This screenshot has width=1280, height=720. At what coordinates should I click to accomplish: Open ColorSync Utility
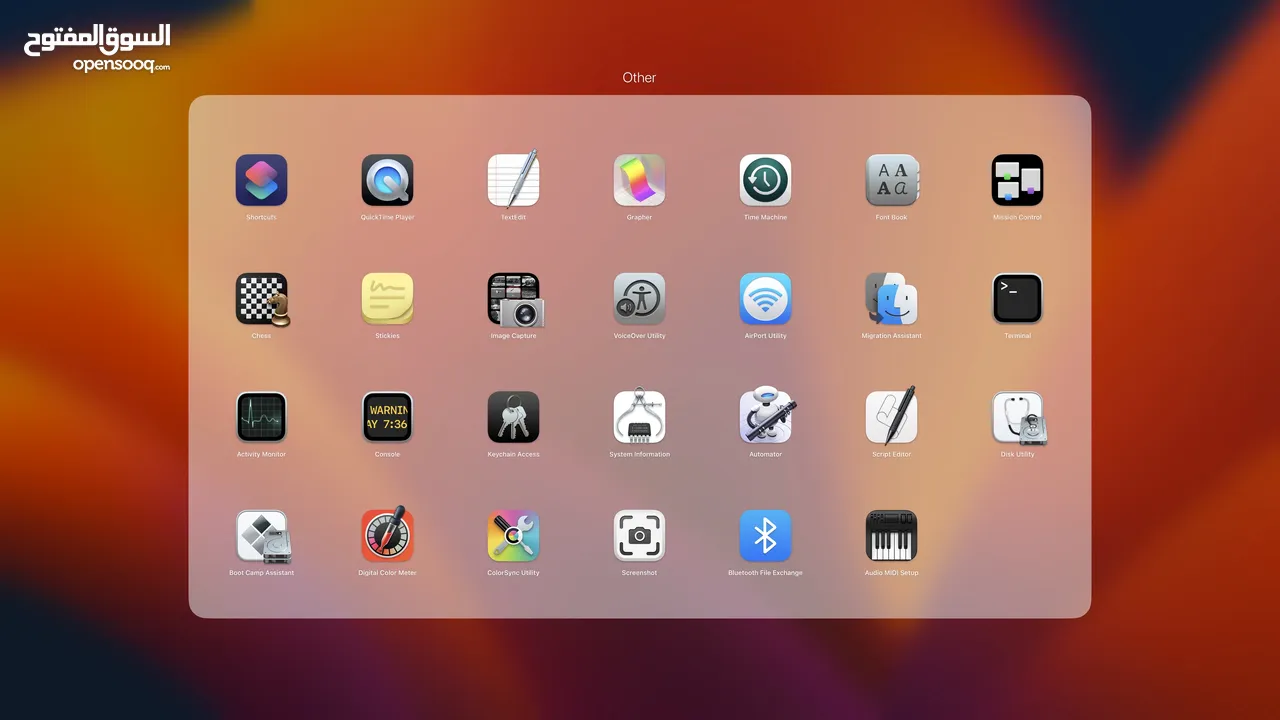point(513,536)
